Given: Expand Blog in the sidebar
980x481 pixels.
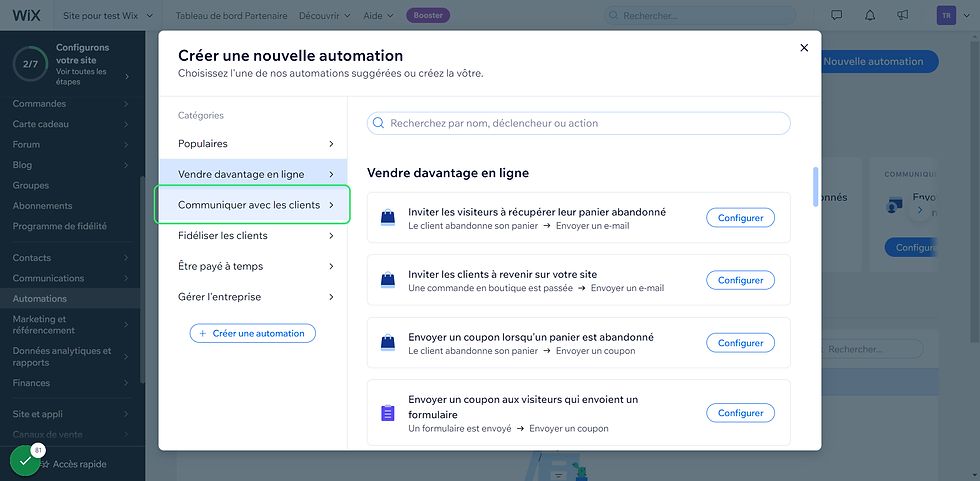Looking at the screenshot, I should click(71, 165).
